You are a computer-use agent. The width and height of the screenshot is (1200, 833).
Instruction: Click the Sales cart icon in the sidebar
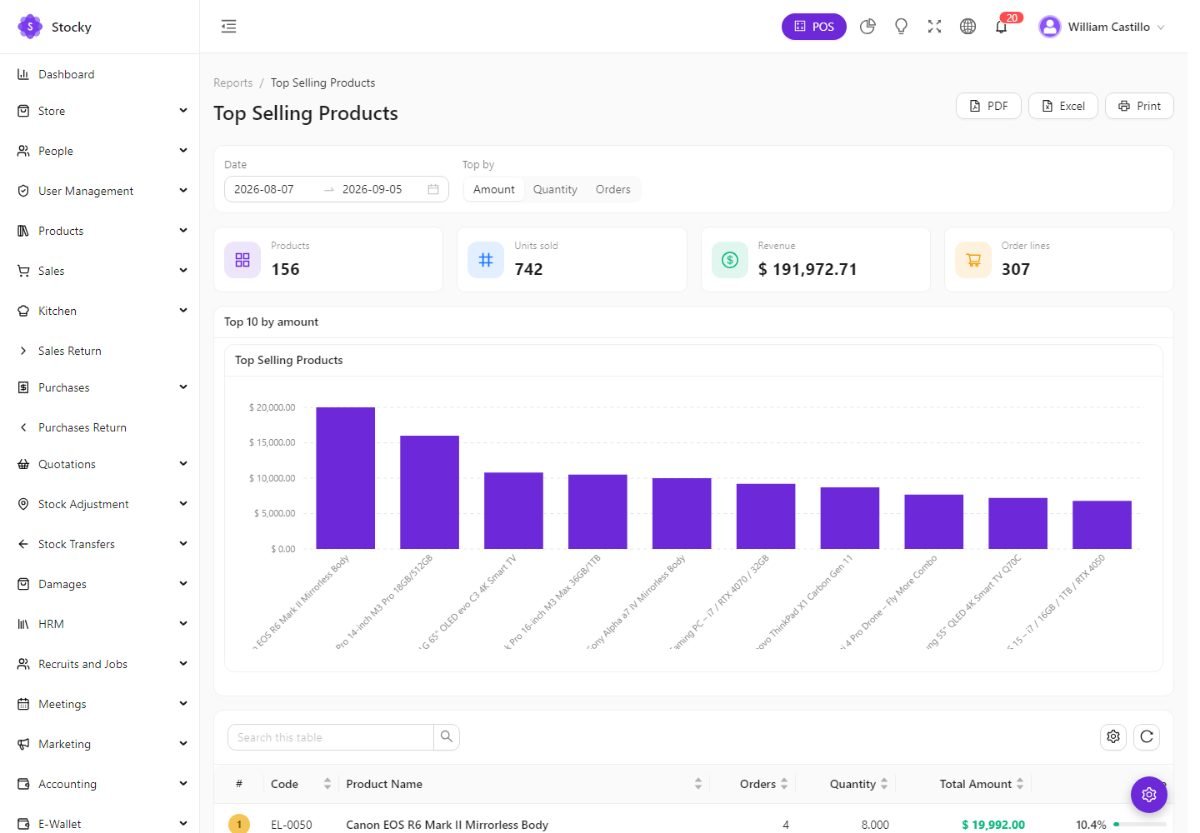pos(23,271)
